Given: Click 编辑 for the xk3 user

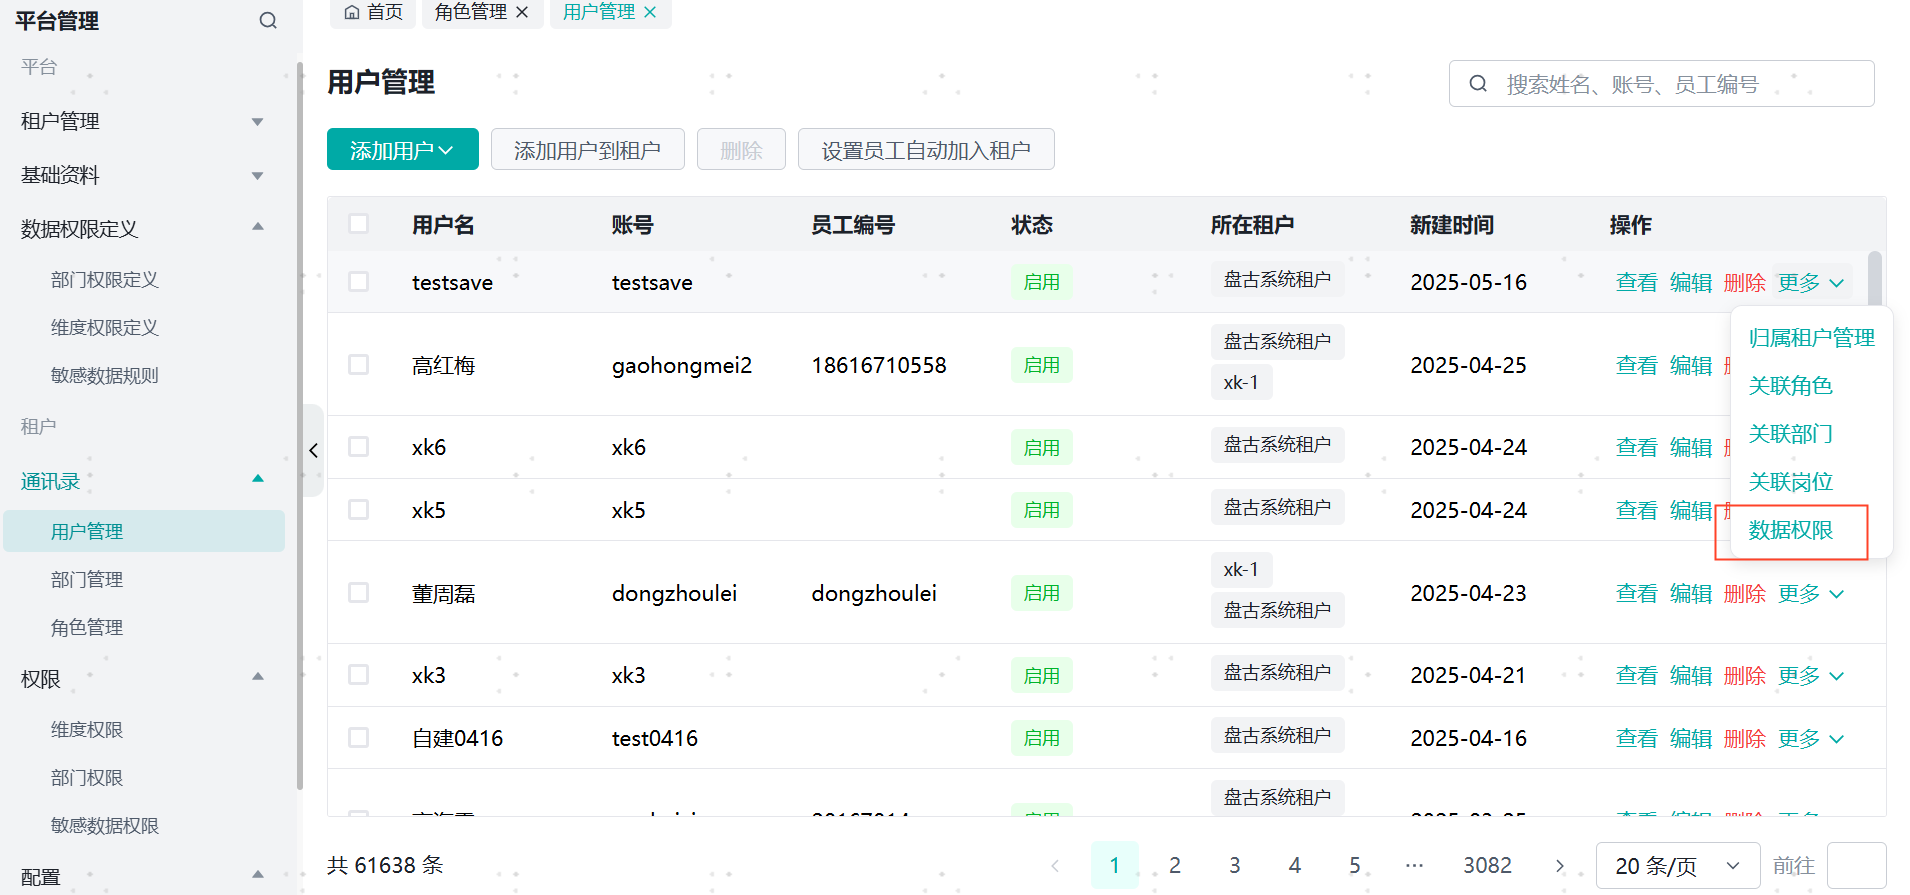Looking at the screenshot, I should (x=1691, y=676).
